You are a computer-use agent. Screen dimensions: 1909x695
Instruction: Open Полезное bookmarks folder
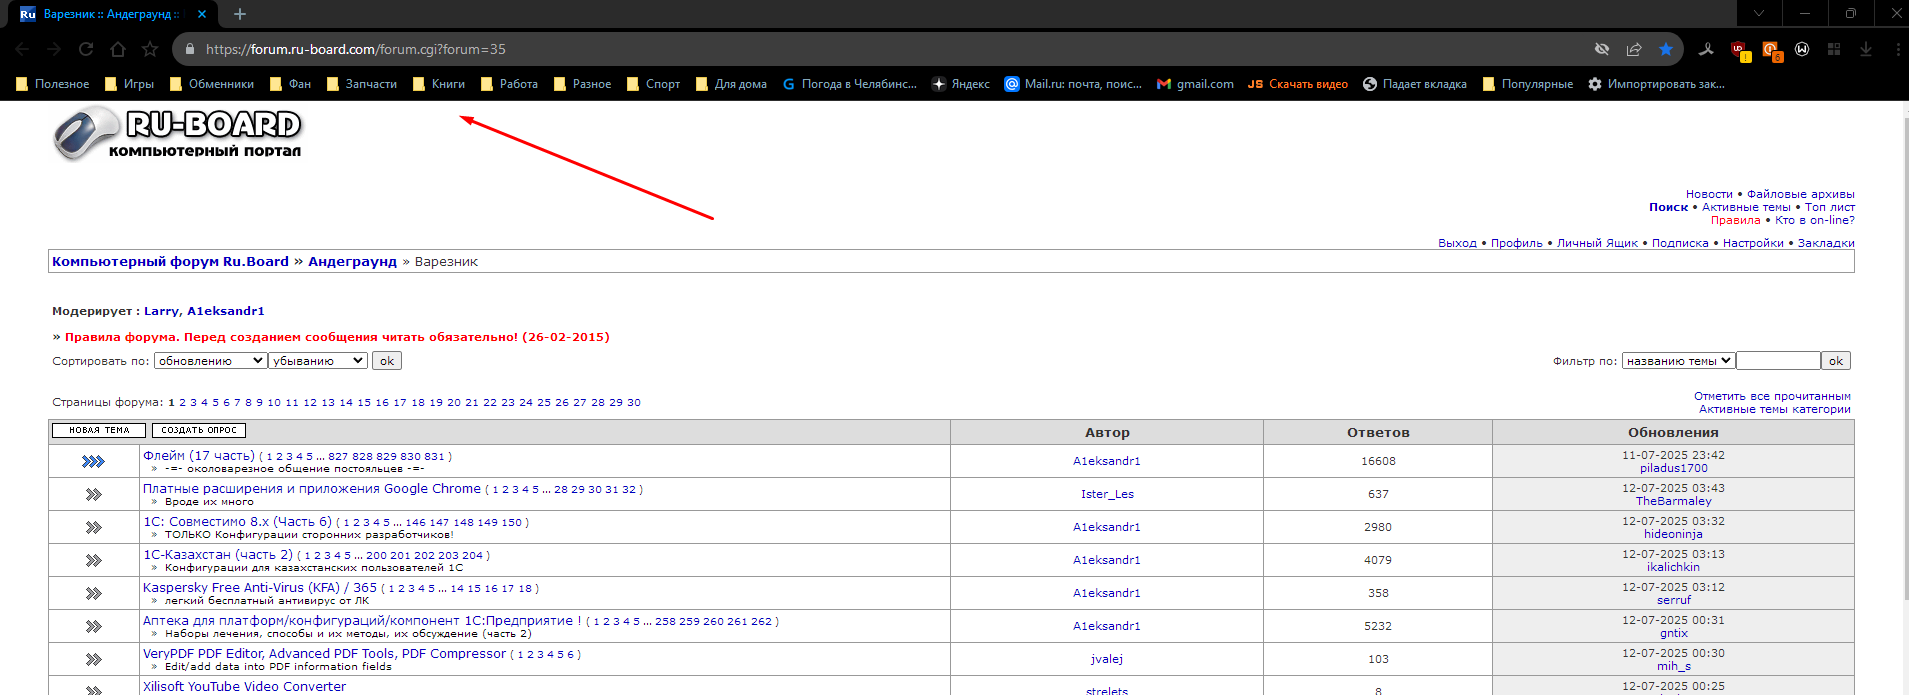[52, 84]
